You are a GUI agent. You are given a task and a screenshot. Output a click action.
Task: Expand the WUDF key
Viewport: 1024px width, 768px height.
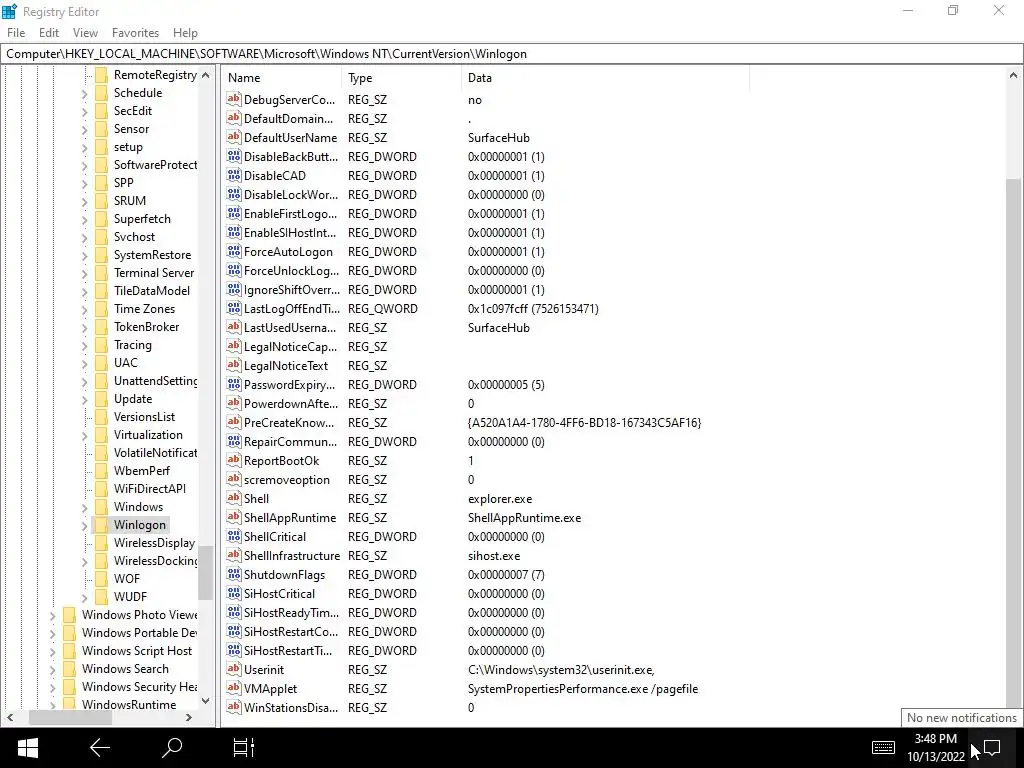84,597
